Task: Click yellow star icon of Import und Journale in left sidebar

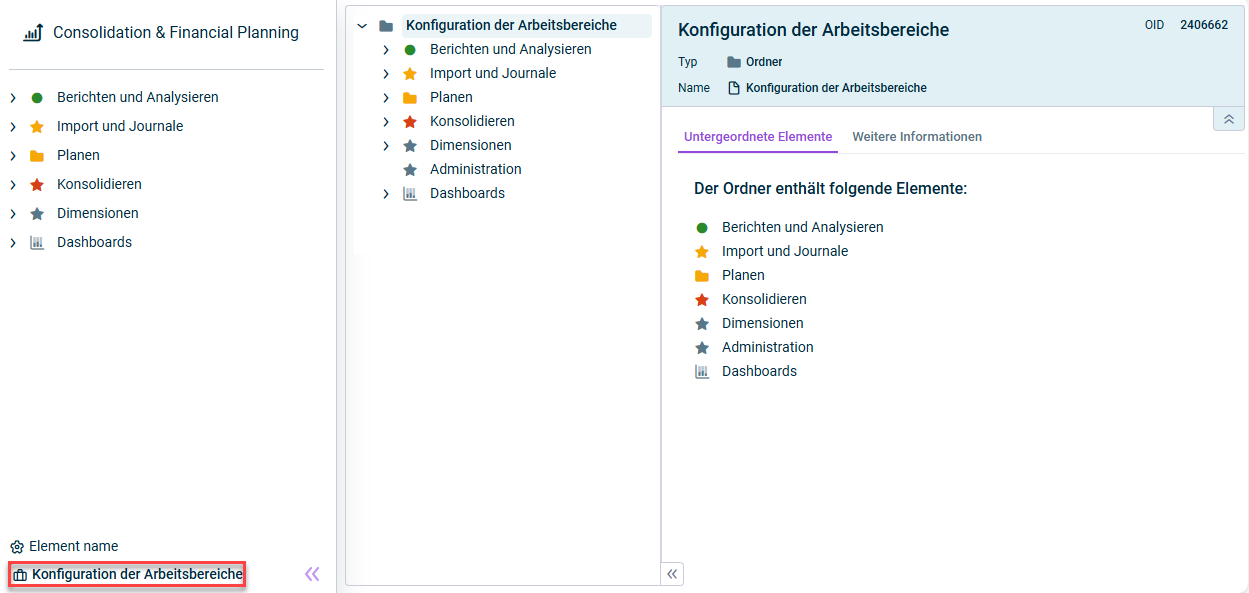Action: click(x=37, y=127)
